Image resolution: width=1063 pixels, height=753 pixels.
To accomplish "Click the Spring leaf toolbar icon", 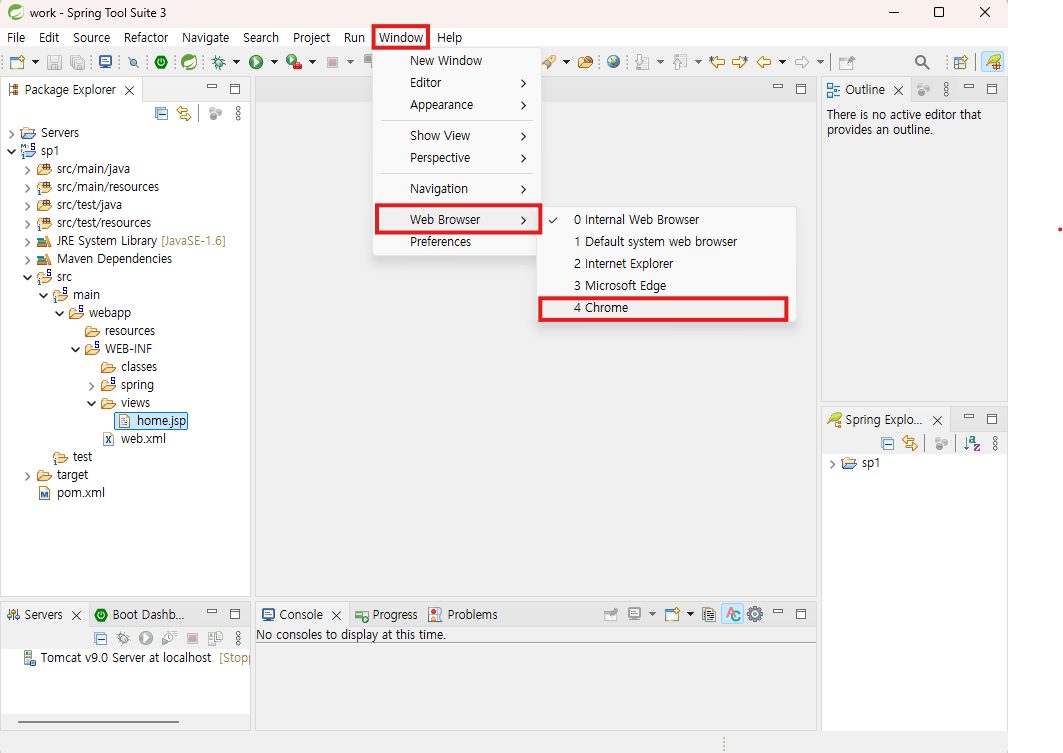I will (189, 62).
